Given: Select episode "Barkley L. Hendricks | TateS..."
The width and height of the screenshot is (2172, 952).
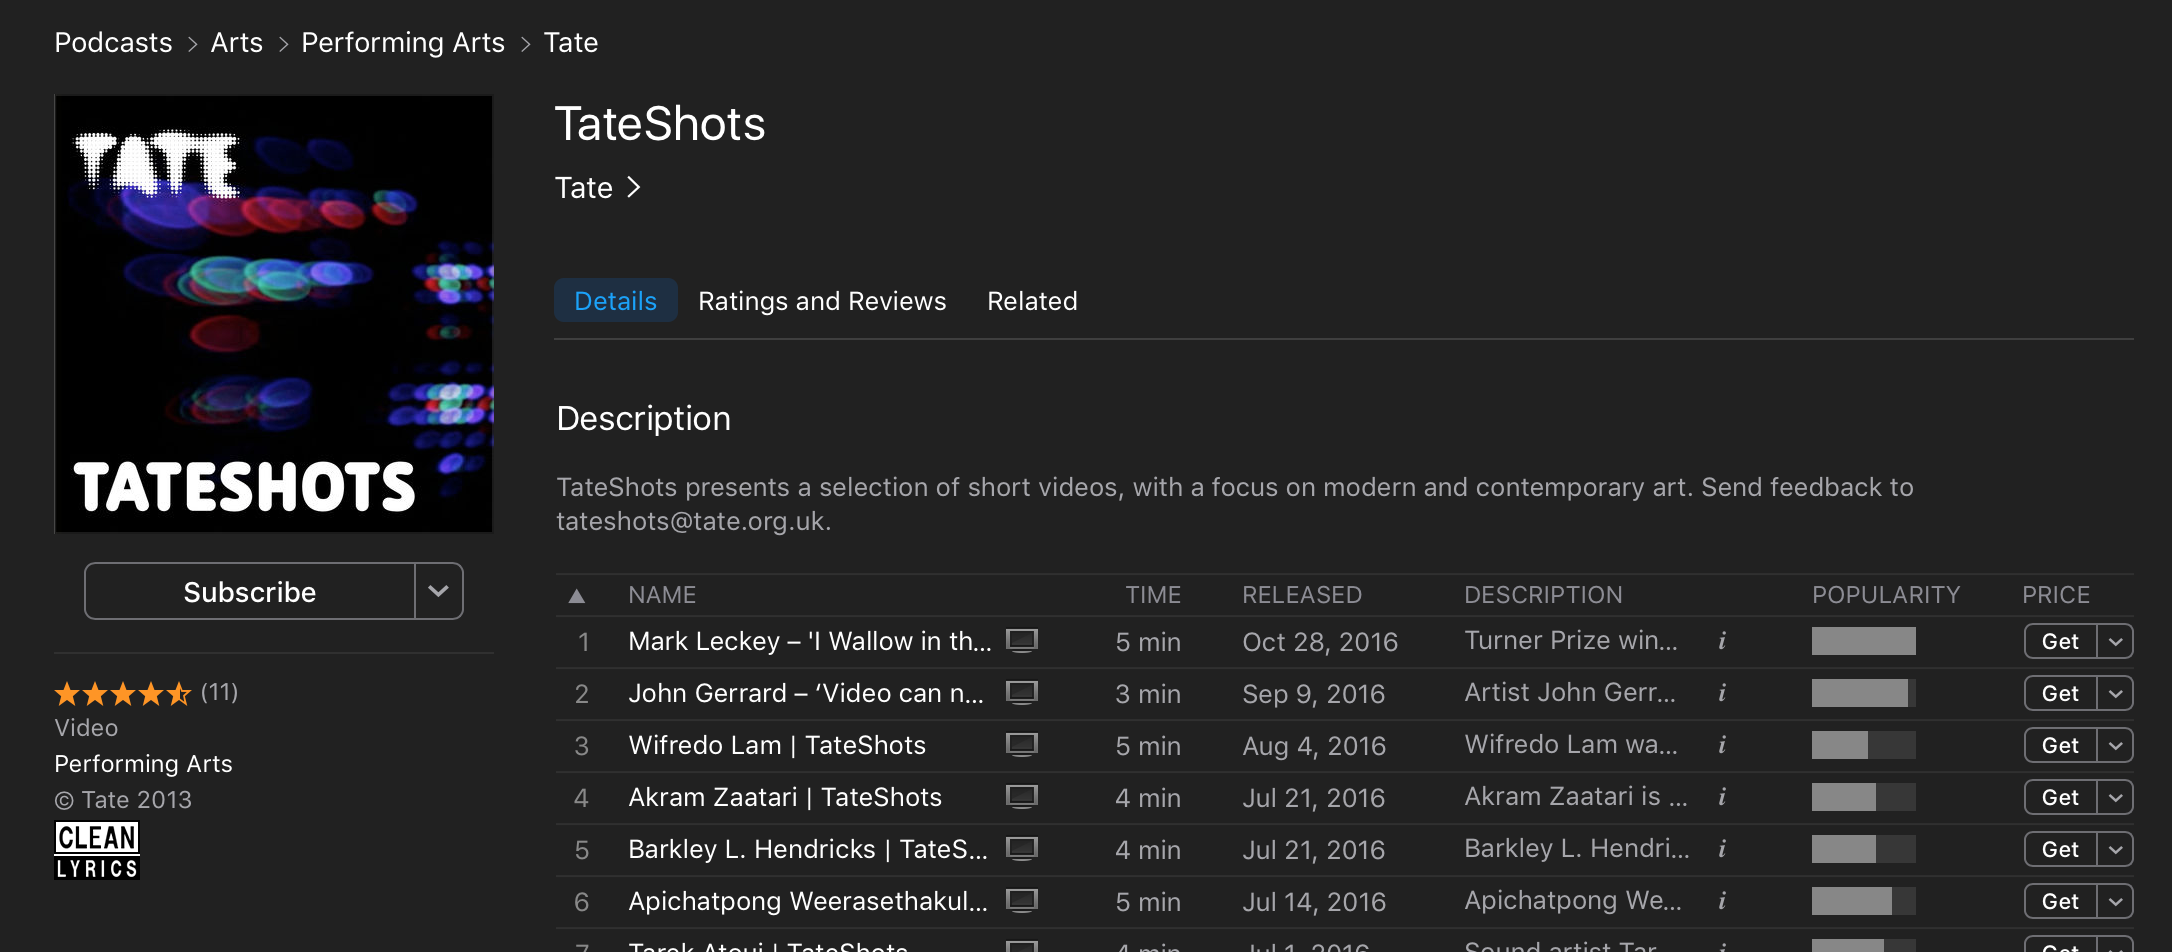Looking at the screenshot, I should pyautogui.click(x=808, y=849).
